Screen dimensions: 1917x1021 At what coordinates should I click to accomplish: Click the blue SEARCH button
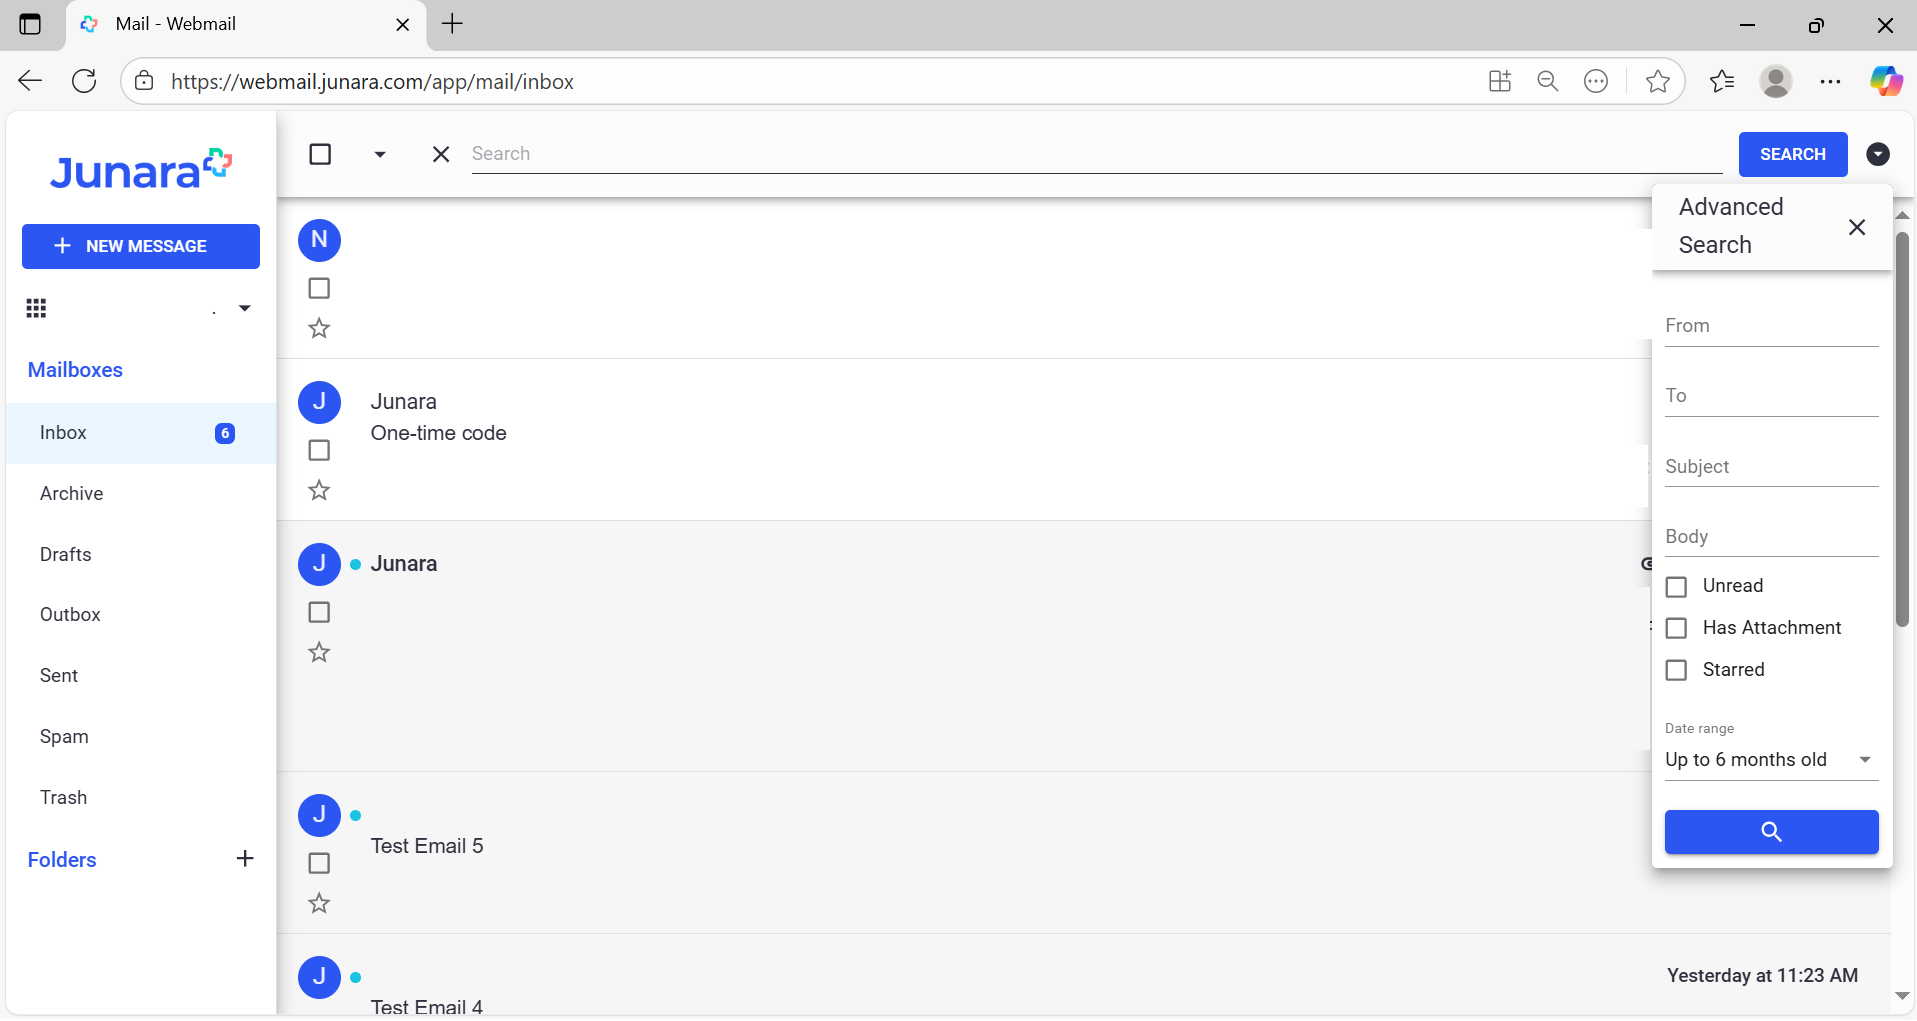pos(1792,154)
